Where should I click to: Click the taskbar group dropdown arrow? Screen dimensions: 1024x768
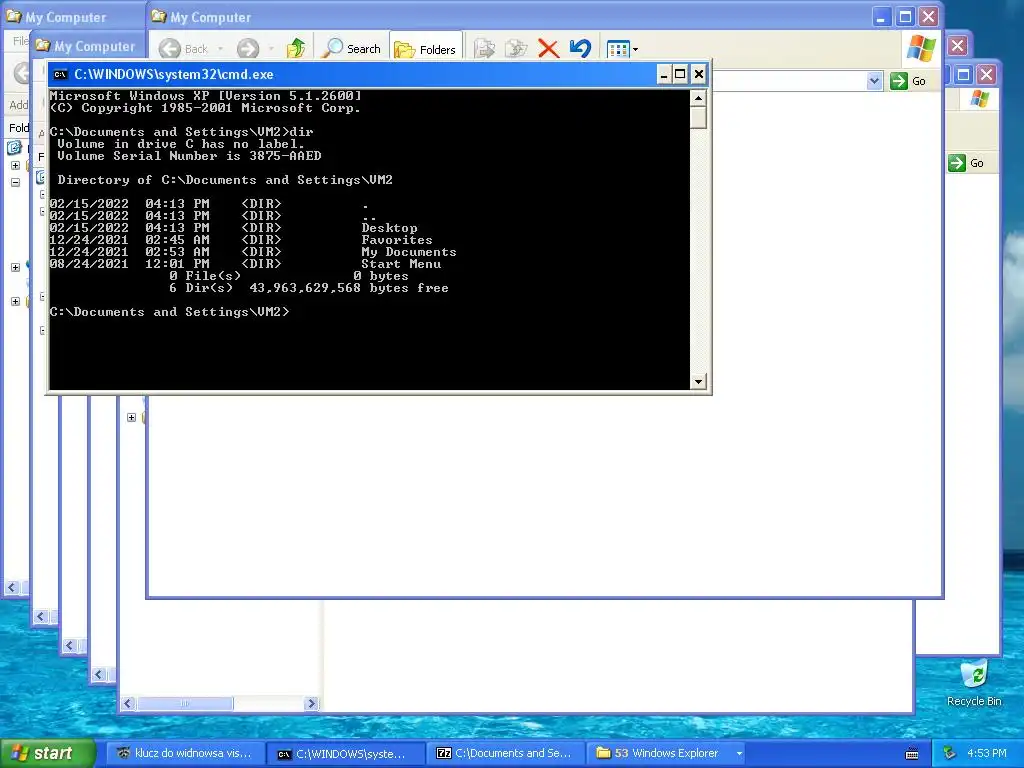pyautogui.click(x=739, y=753)
